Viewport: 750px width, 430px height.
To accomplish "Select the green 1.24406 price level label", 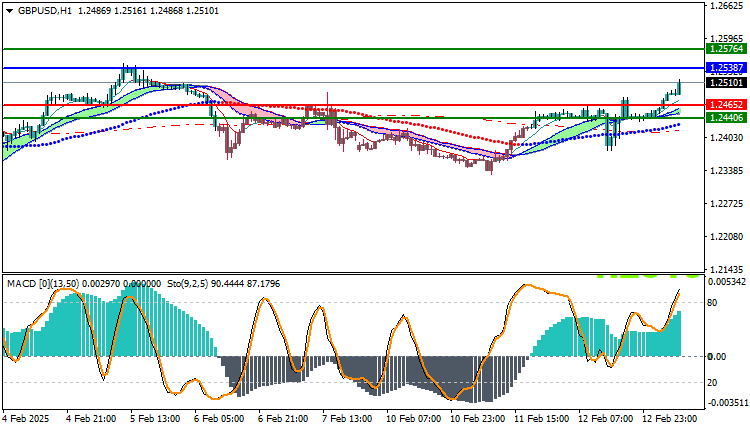I will (726, 117).
